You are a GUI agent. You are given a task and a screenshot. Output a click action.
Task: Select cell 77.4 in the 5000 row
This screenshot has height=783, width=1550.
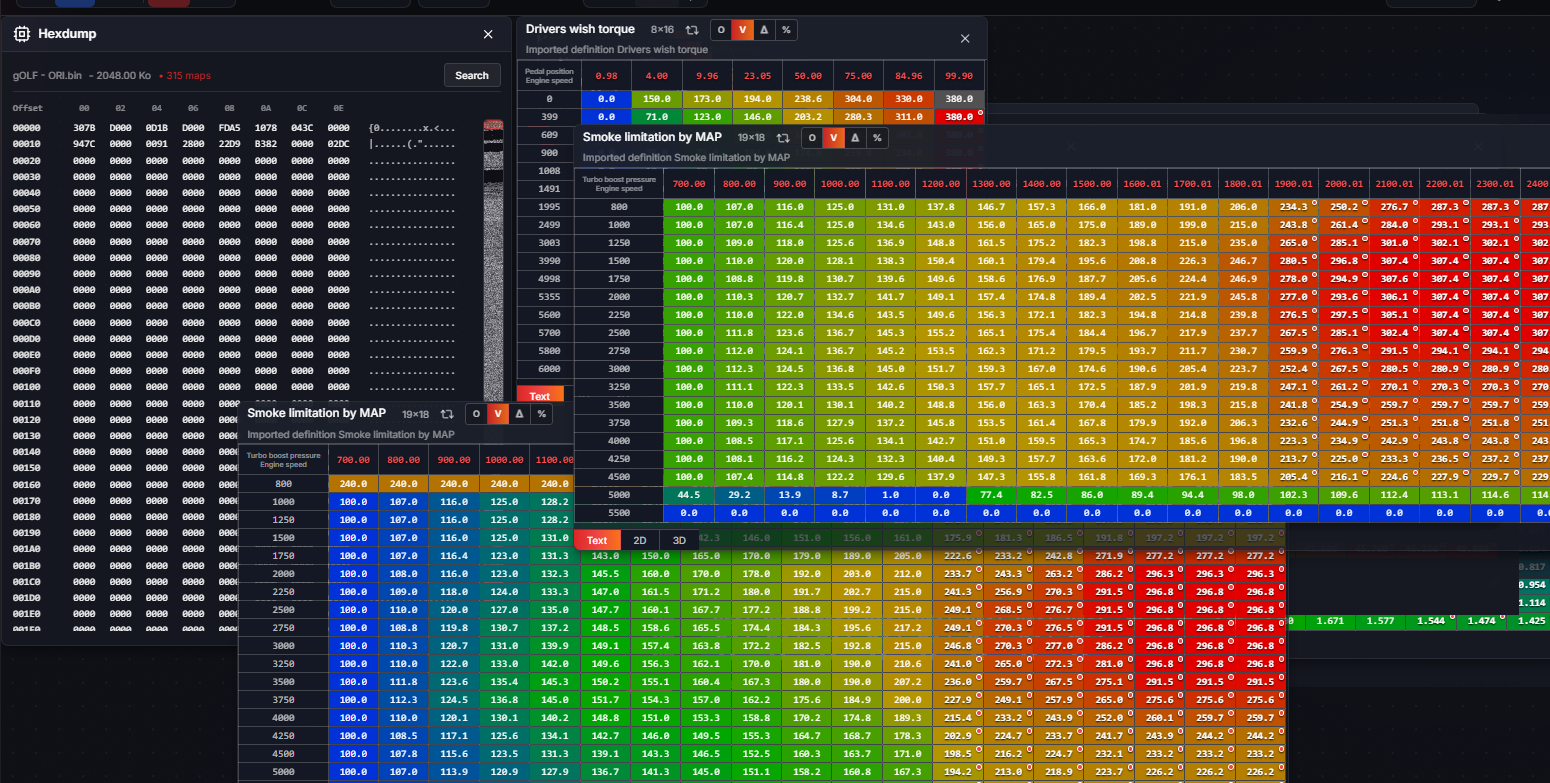click(991, 494)
